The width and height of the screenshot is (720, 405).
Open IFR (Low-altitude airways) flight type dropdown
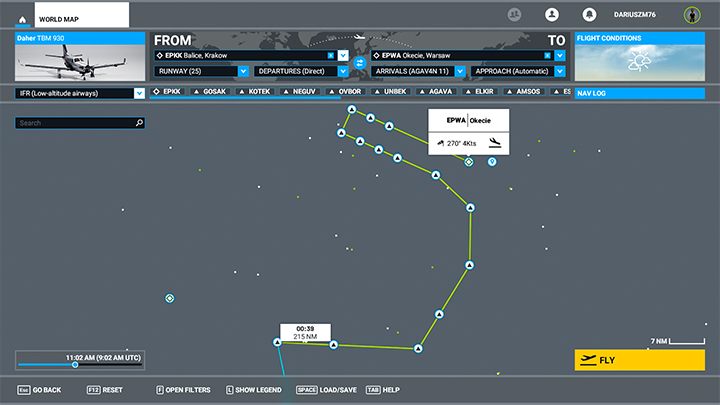pos(80,93)
